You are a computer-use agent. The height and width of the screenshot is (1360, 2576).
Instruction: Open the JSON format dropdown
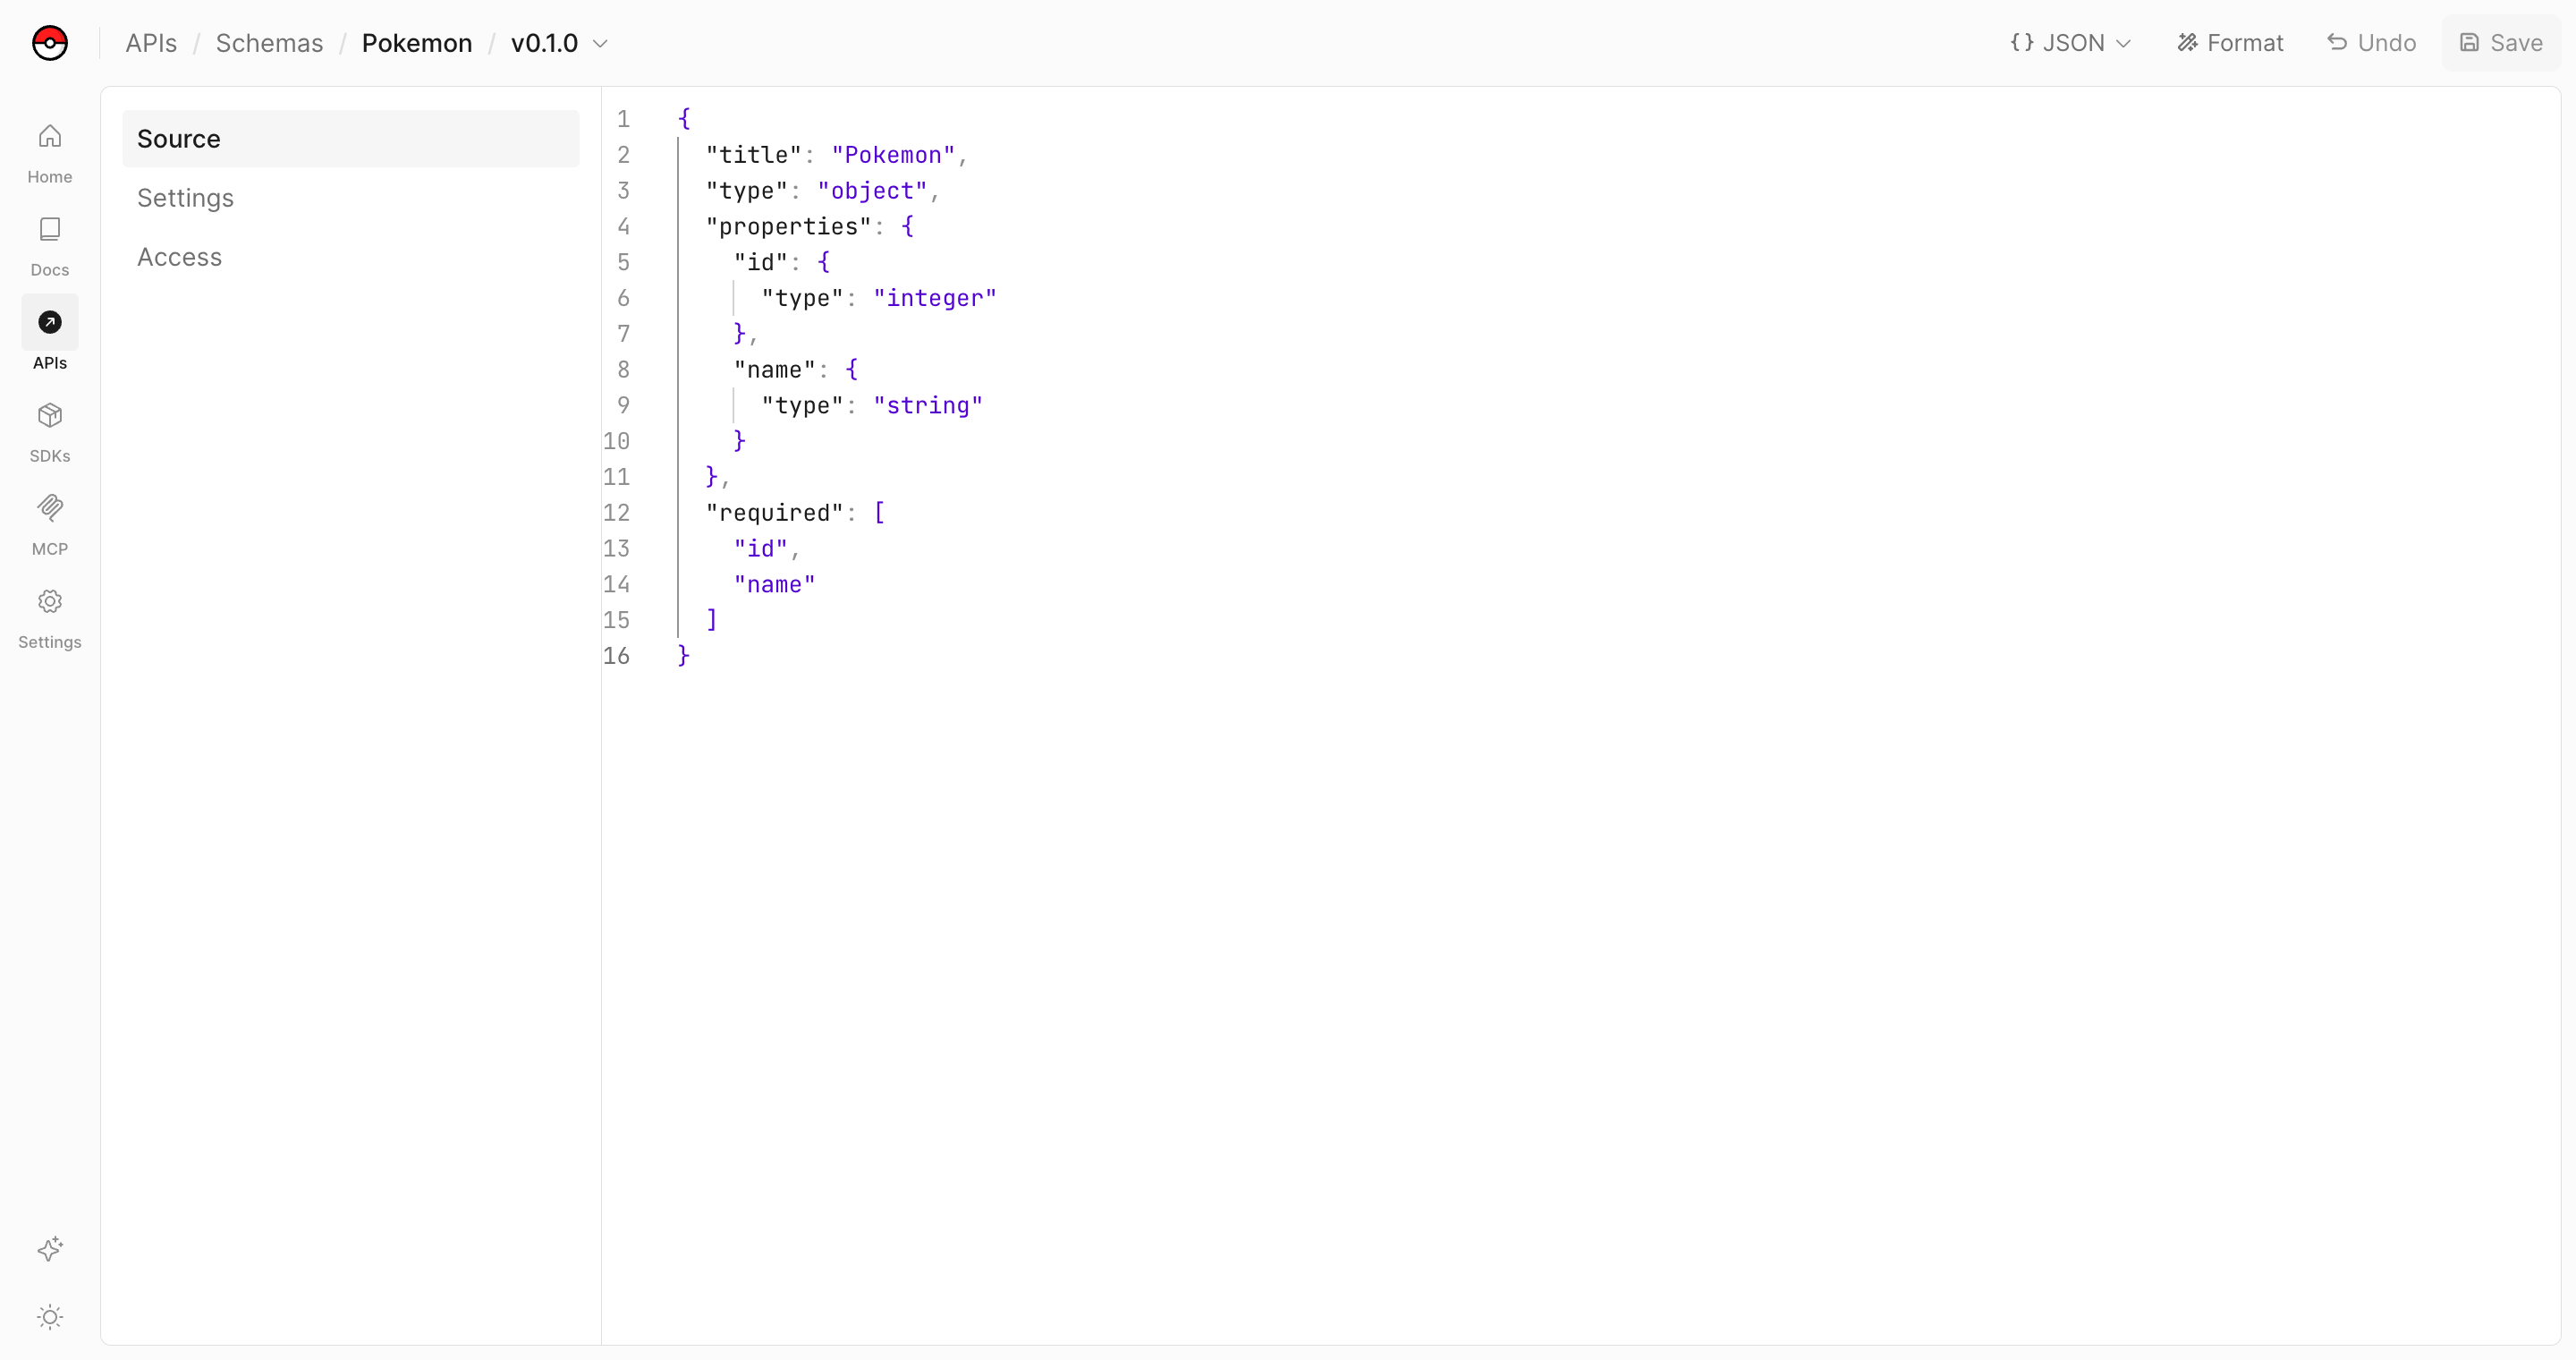2071,43
